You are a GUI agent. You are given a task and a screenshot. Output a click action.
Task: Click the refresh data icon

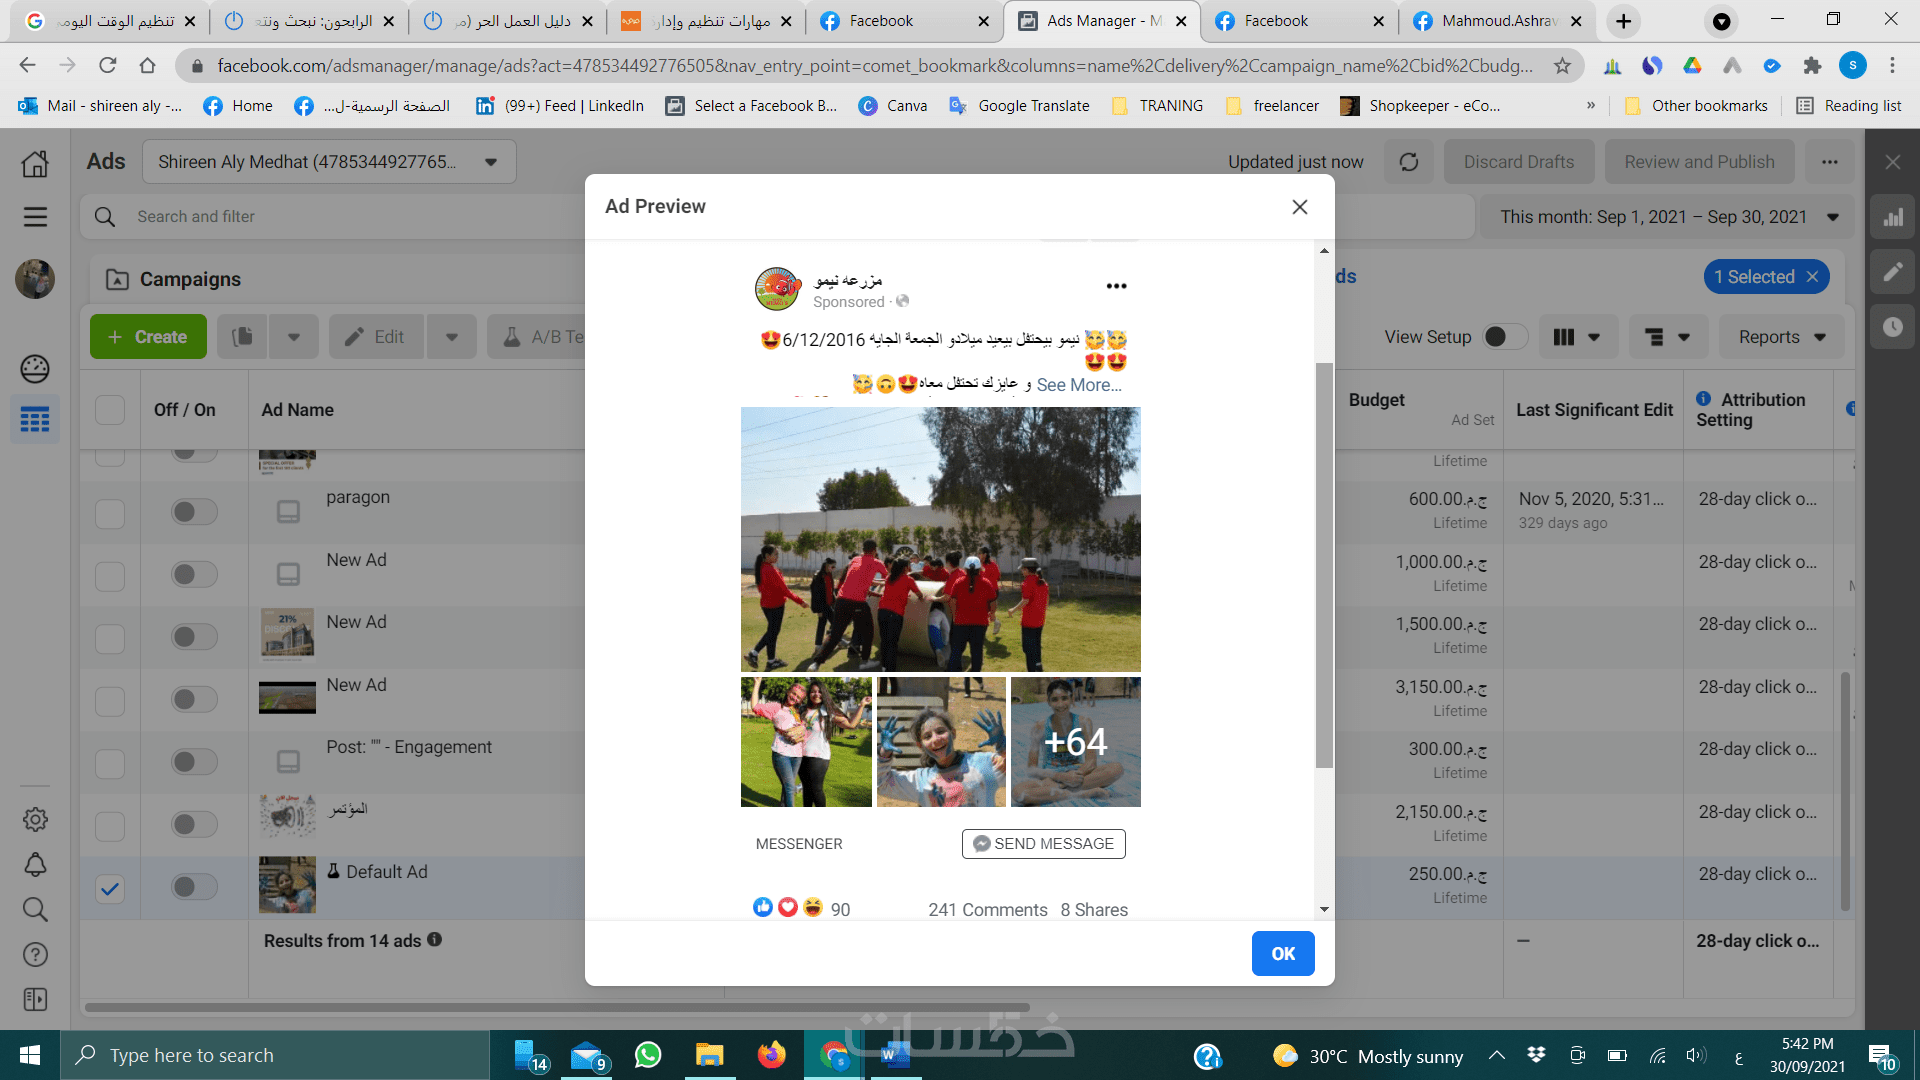click(x=1408, y=162)
